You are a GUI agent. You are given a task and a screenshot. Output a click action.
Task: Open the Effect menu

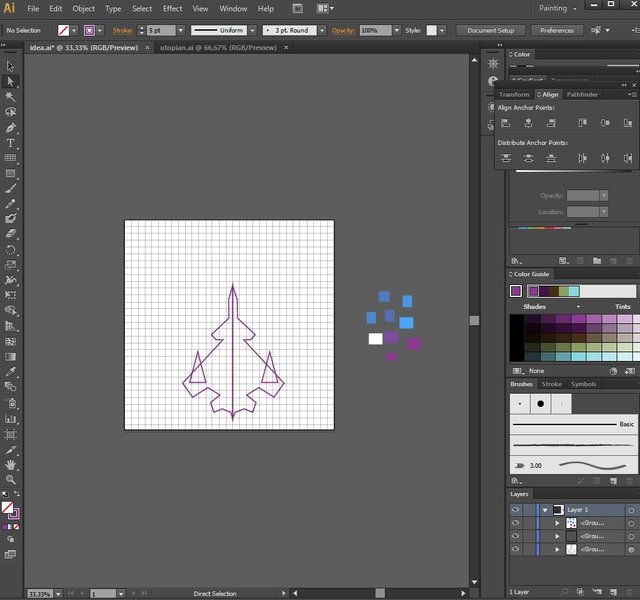pos(173,8)
